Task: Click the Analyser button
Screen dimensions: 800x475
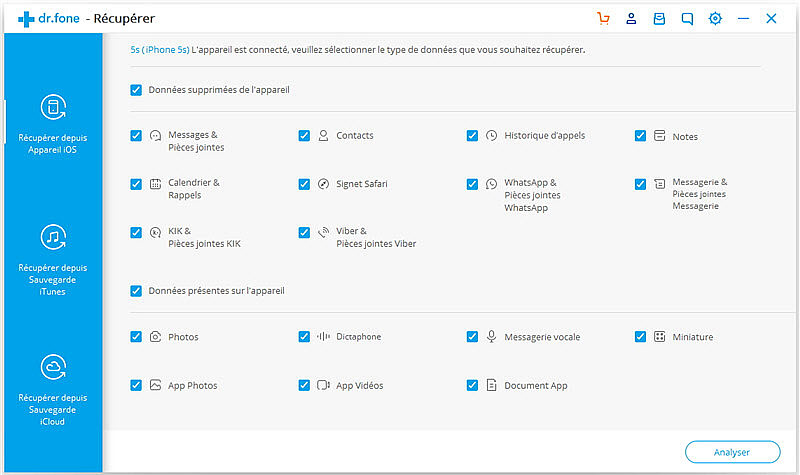Action: click(x=732, y=452)
